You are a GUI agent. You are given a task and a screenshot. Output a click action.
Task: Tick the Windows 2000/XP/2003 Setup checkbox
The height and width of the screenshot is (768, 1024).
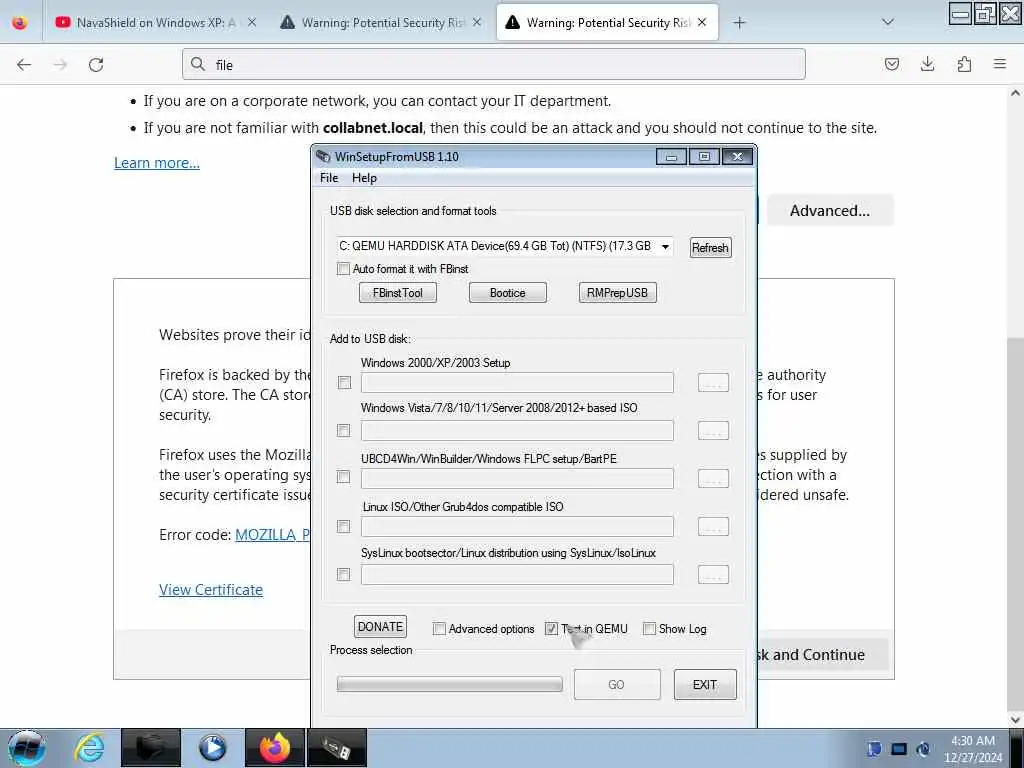point(344,383)
